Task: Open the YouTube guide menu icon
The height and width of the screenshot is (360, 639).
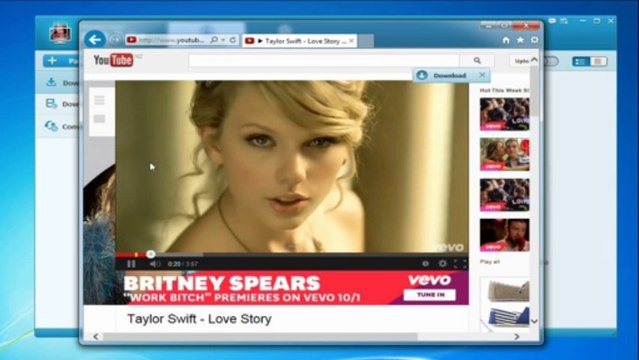Action: coord(99,100)
